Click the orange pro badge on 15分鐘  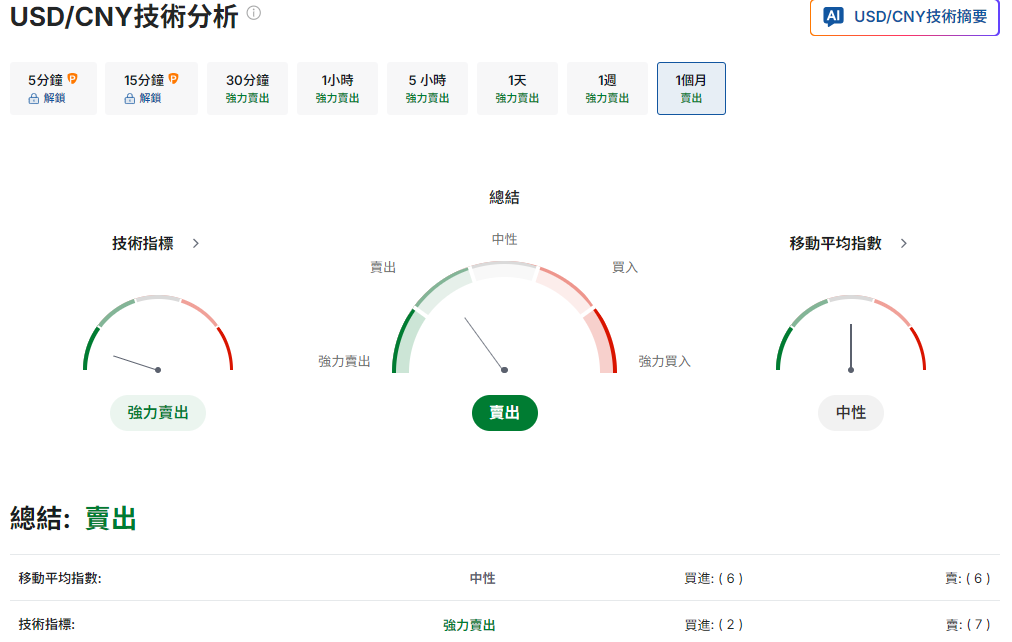[174, 79]
